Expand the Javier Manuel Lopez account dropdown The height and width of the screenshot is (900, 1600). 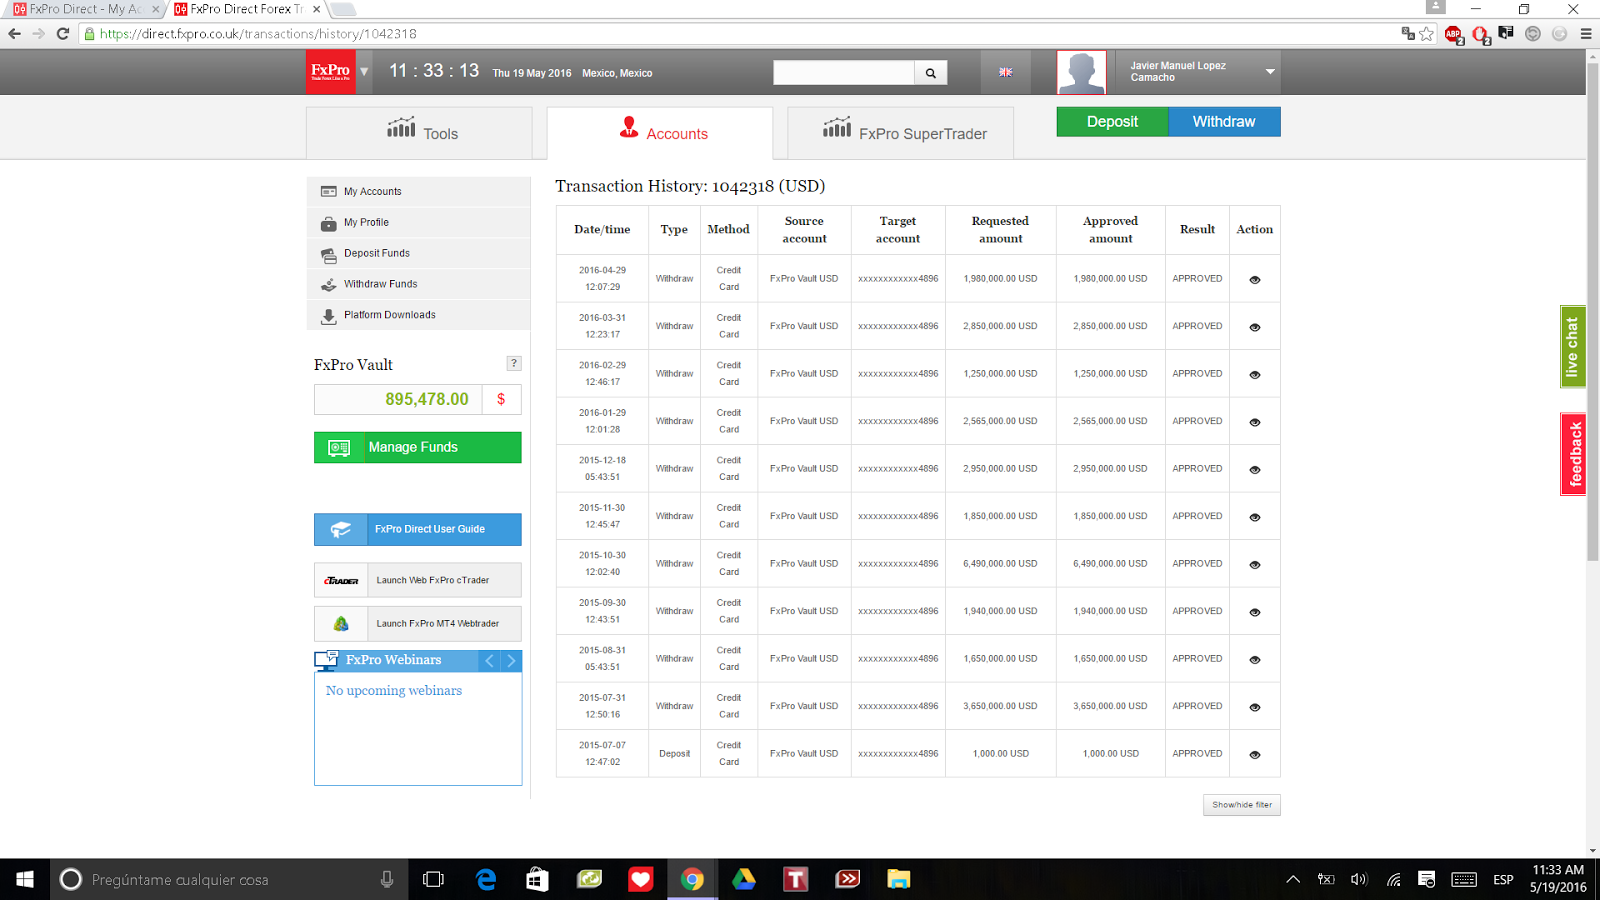tap(1270, 72)
